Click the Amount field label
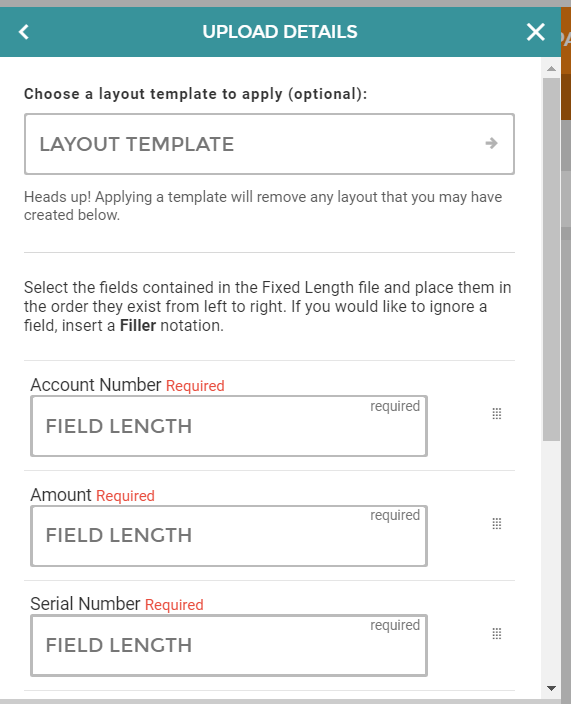The height and width of the screenshot is (704, 571). click(61, 495)
